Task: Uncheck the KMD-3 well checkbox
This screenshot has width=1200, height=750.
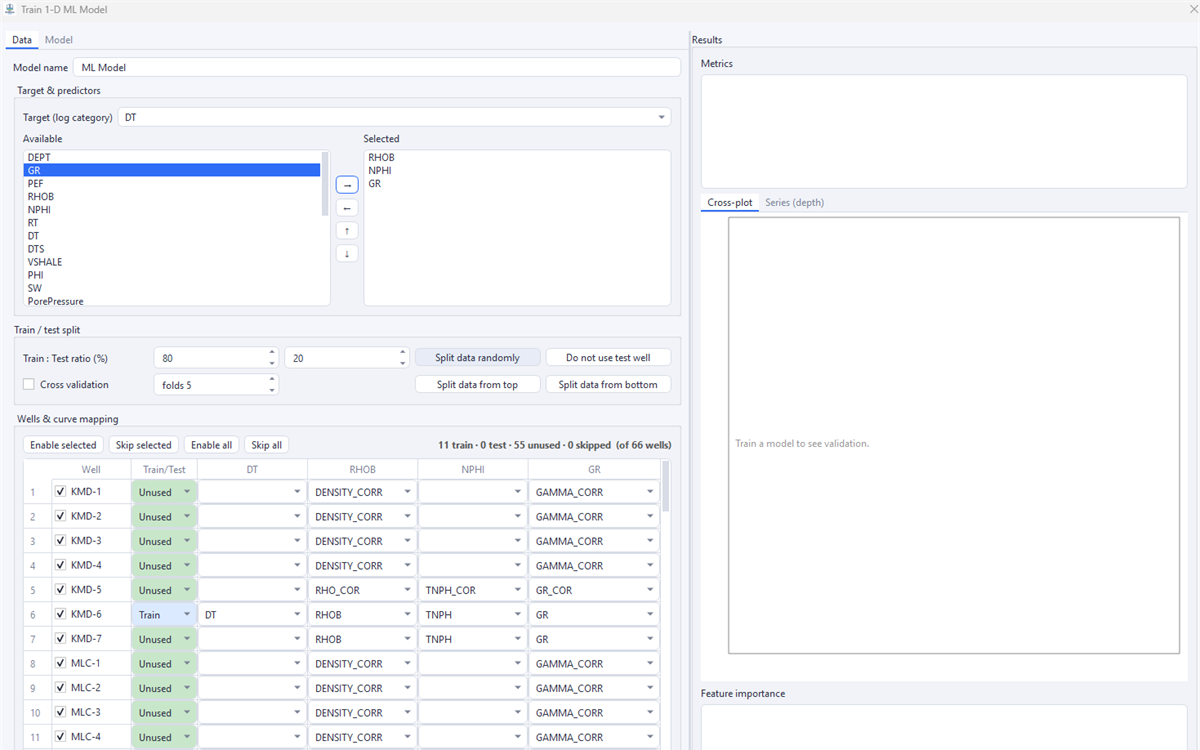Action: click(x=61, y=541)
